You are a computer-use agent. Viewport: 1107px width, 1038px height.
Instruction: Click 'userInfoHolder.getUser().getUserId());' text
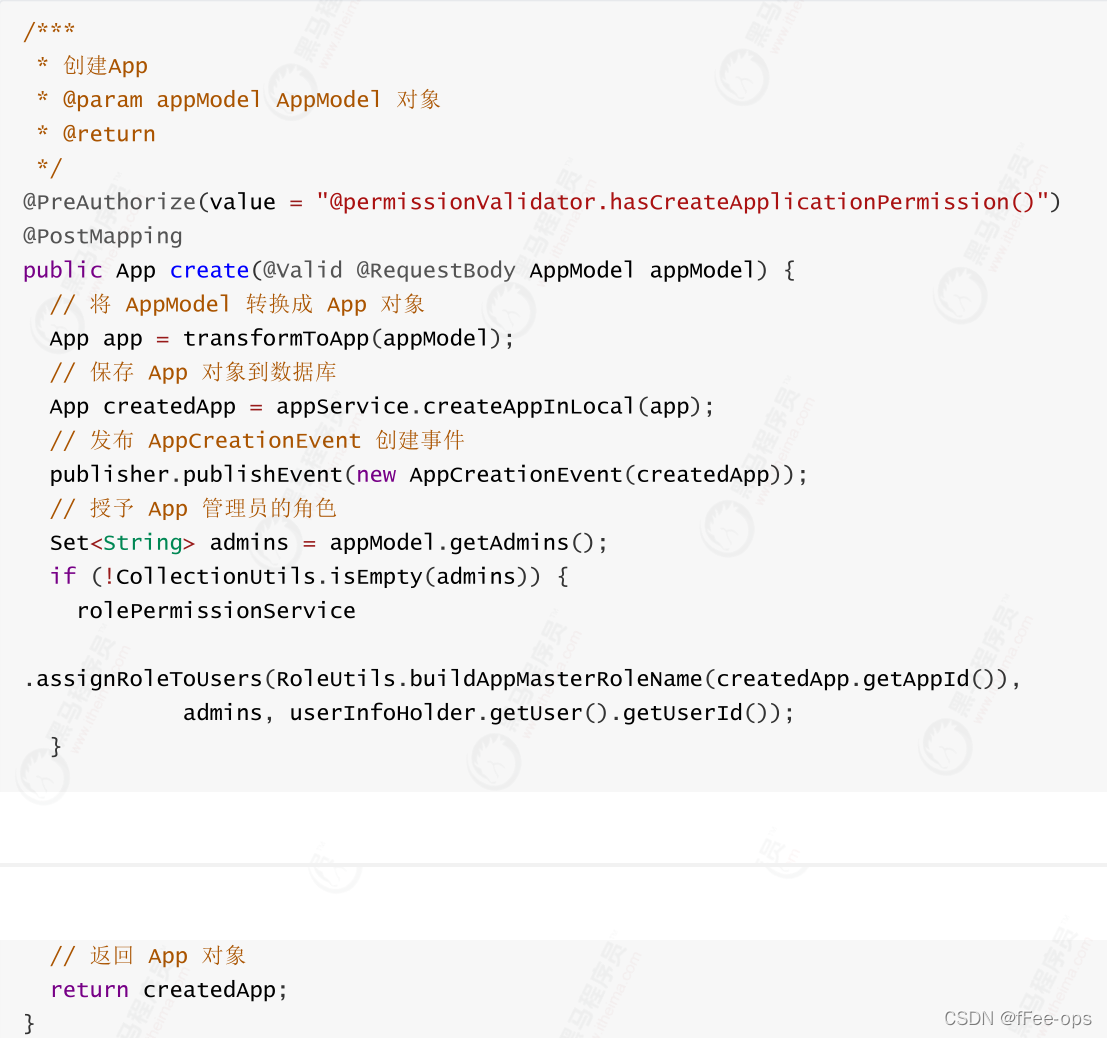click(542, 712)
